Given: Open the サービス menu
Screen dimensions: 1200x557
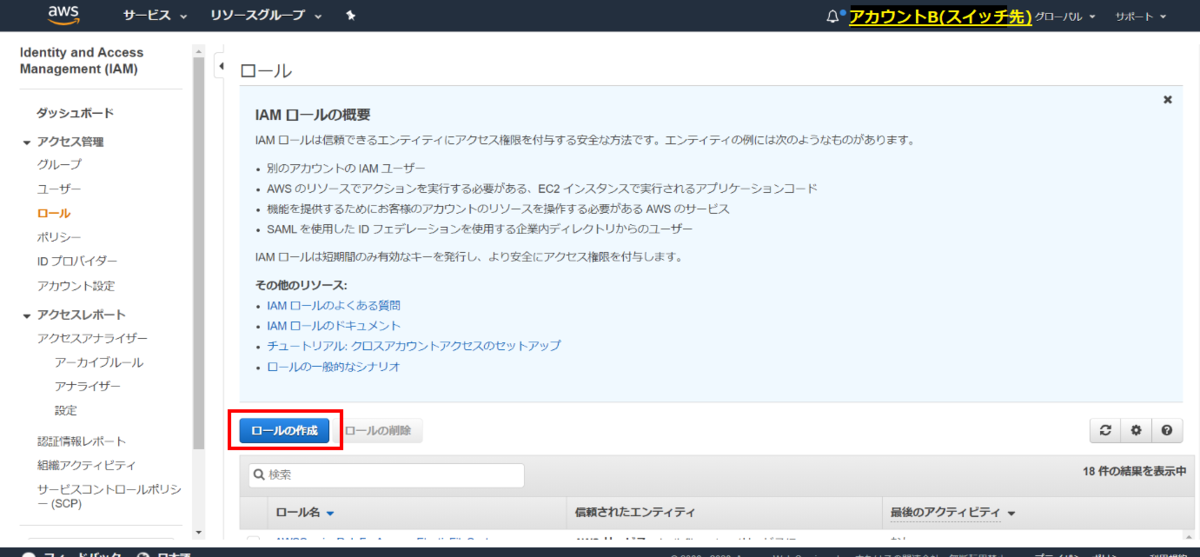Looking at the screenshot, I should [155, 16].
